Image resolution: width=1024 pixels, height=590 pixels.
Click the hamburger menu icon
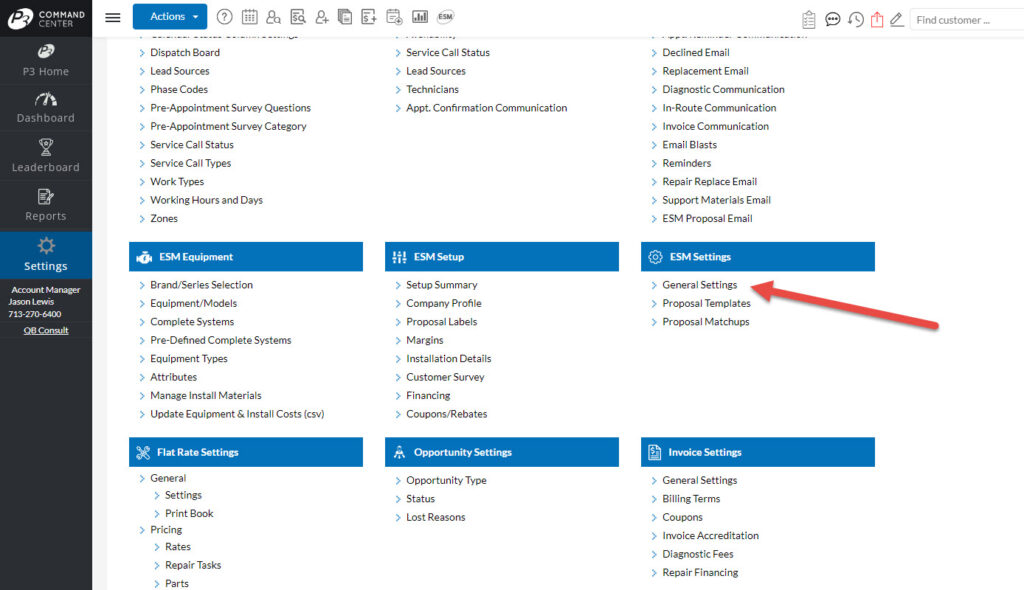point(113,17)
